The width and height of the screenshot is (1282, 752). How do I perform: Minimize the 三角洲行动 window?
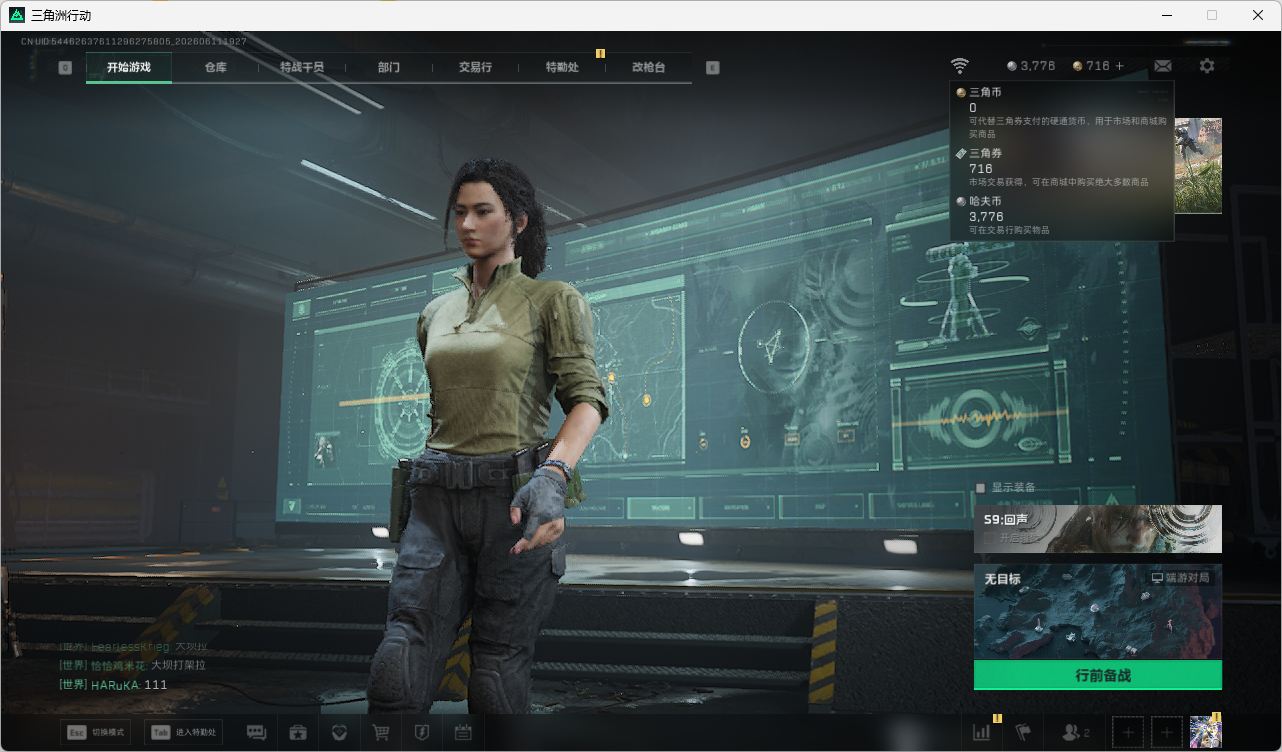pyautogui.click(x=1167, y=15)
